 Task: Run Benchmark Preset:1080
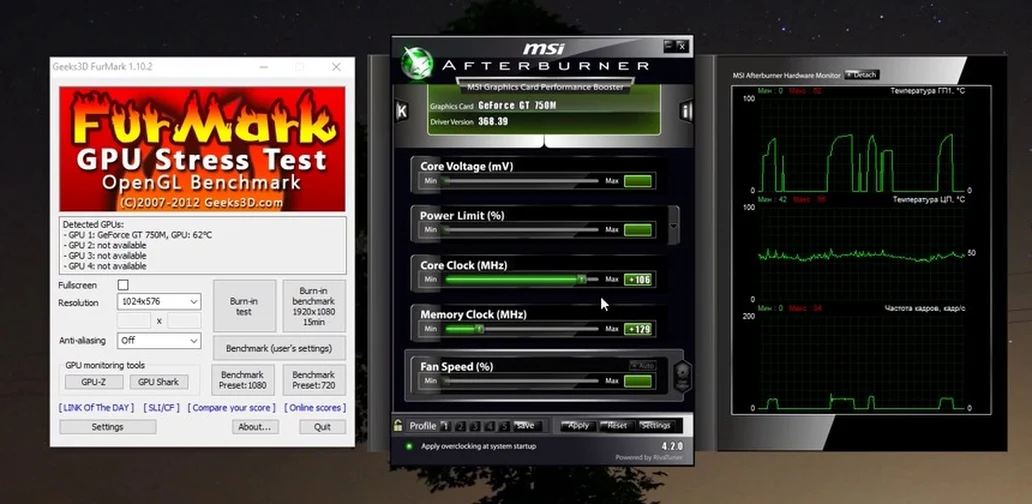pos(243,380)
